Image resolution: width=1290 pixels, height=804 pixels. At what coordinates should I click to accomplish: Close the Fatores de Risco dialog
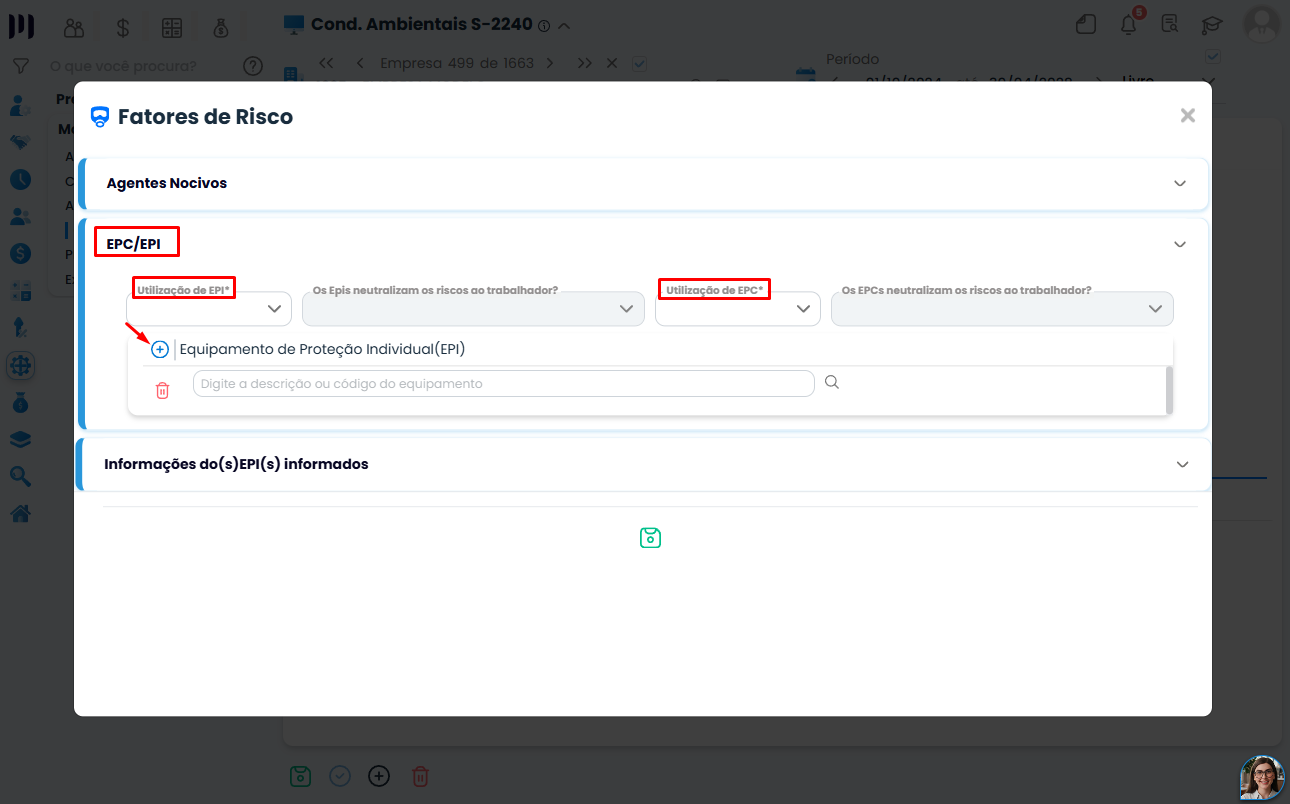click(x=1188, y=115)
